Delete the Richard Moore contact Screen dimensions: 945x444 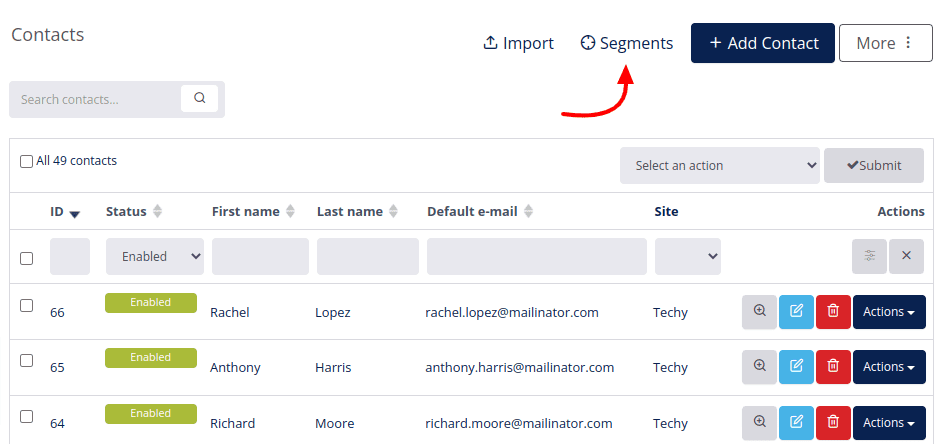833,422
